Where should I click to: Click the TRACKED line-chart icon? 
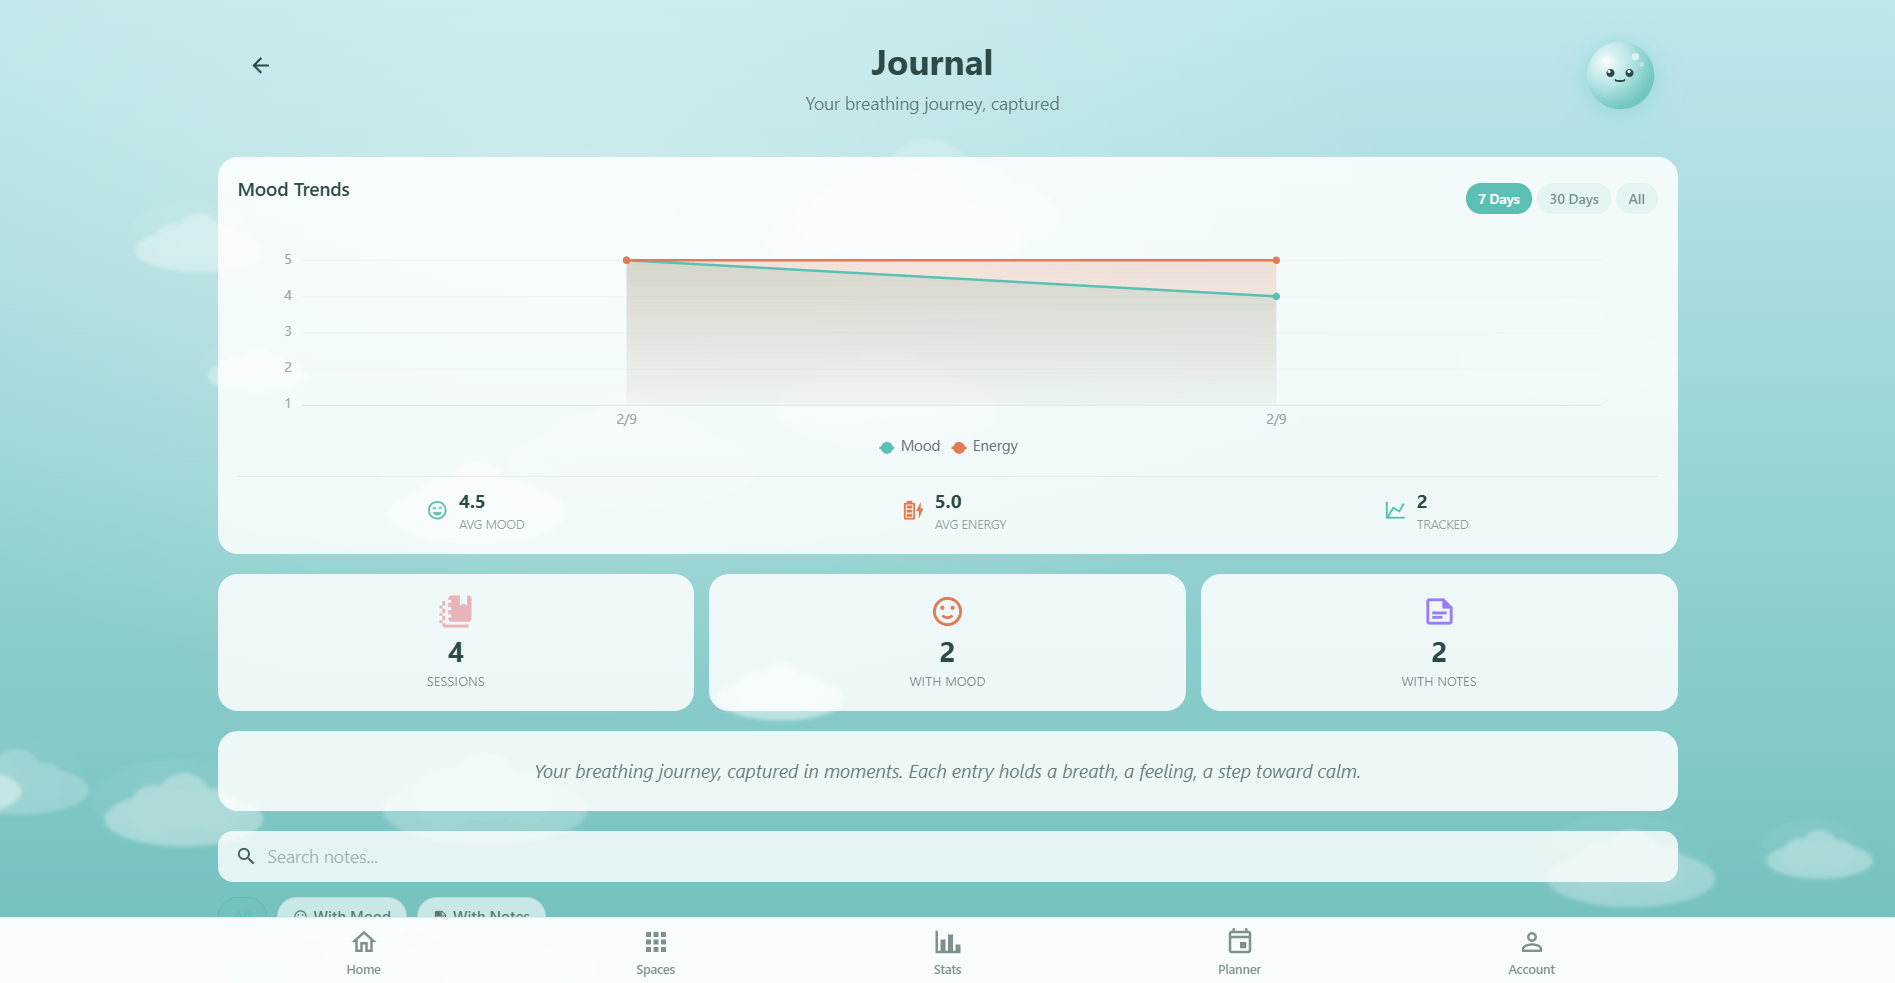[x=1396, y=509]
